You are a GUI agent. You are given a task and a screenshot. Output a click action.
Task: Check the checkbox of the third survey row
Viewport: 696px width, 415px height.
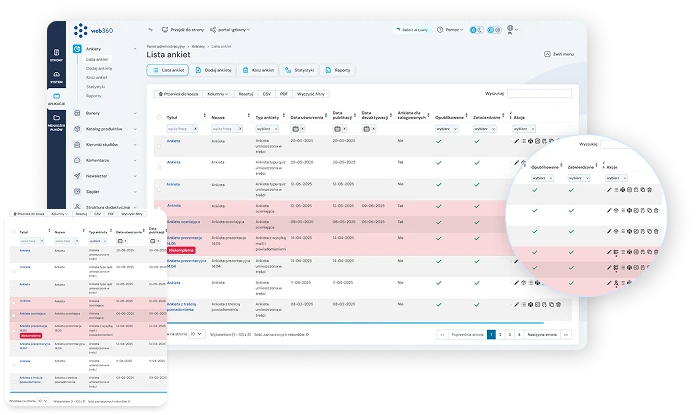[159, 184]
